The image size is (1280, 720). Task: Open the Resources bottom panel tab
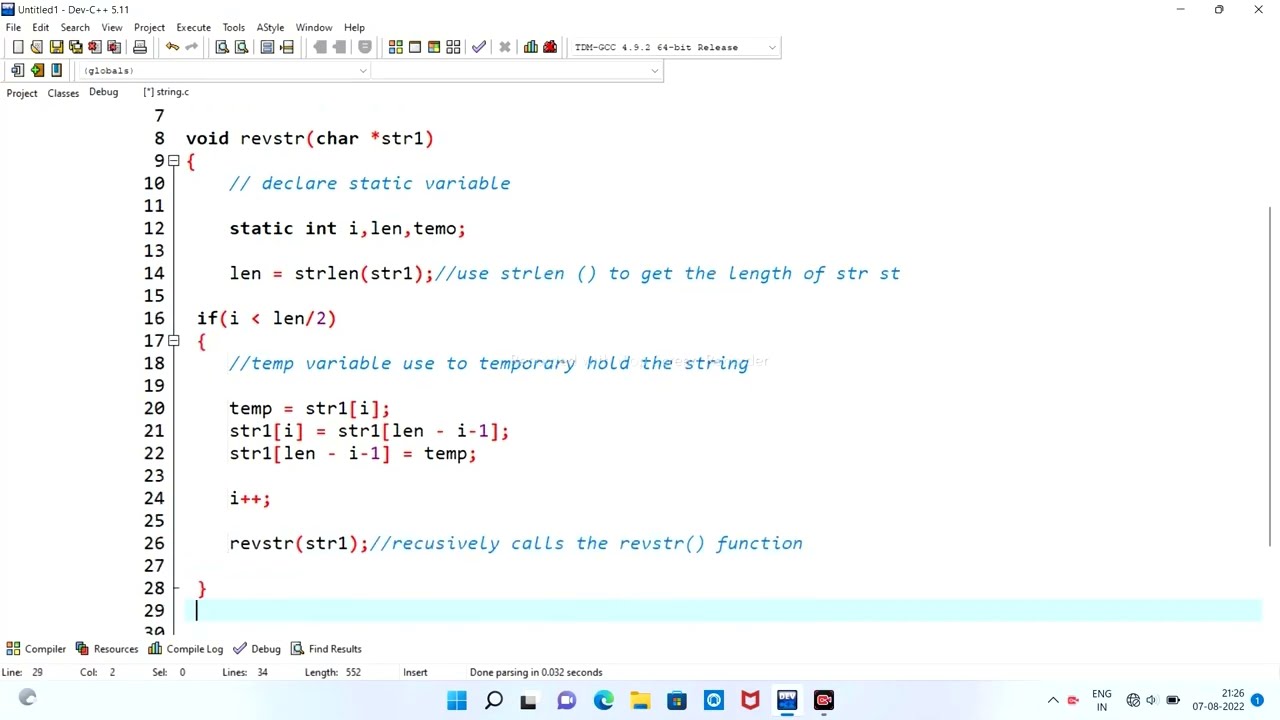coord(106,649)
